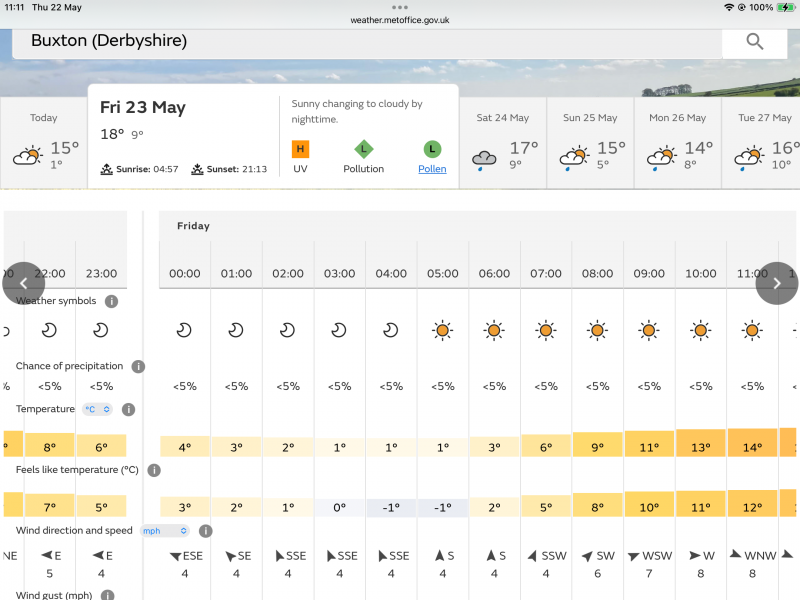Click info icon beside Feels like temperature
This screenshot has width=800, height=600.
pos(154,470)
